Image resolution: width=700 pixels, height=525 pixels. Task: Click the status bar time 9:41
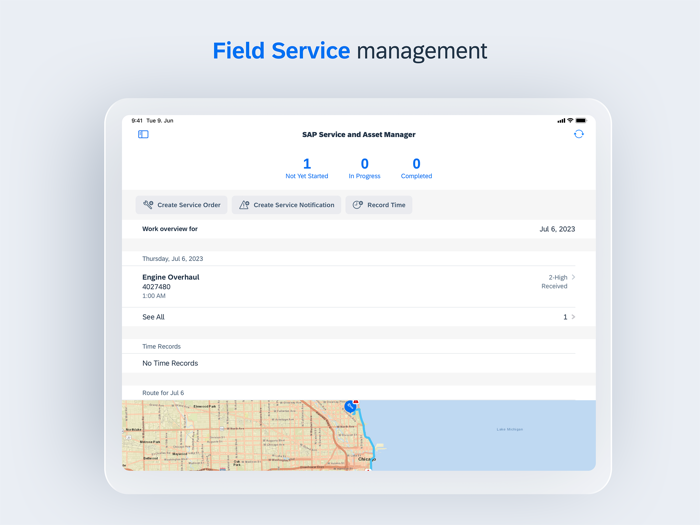[137, 121]
